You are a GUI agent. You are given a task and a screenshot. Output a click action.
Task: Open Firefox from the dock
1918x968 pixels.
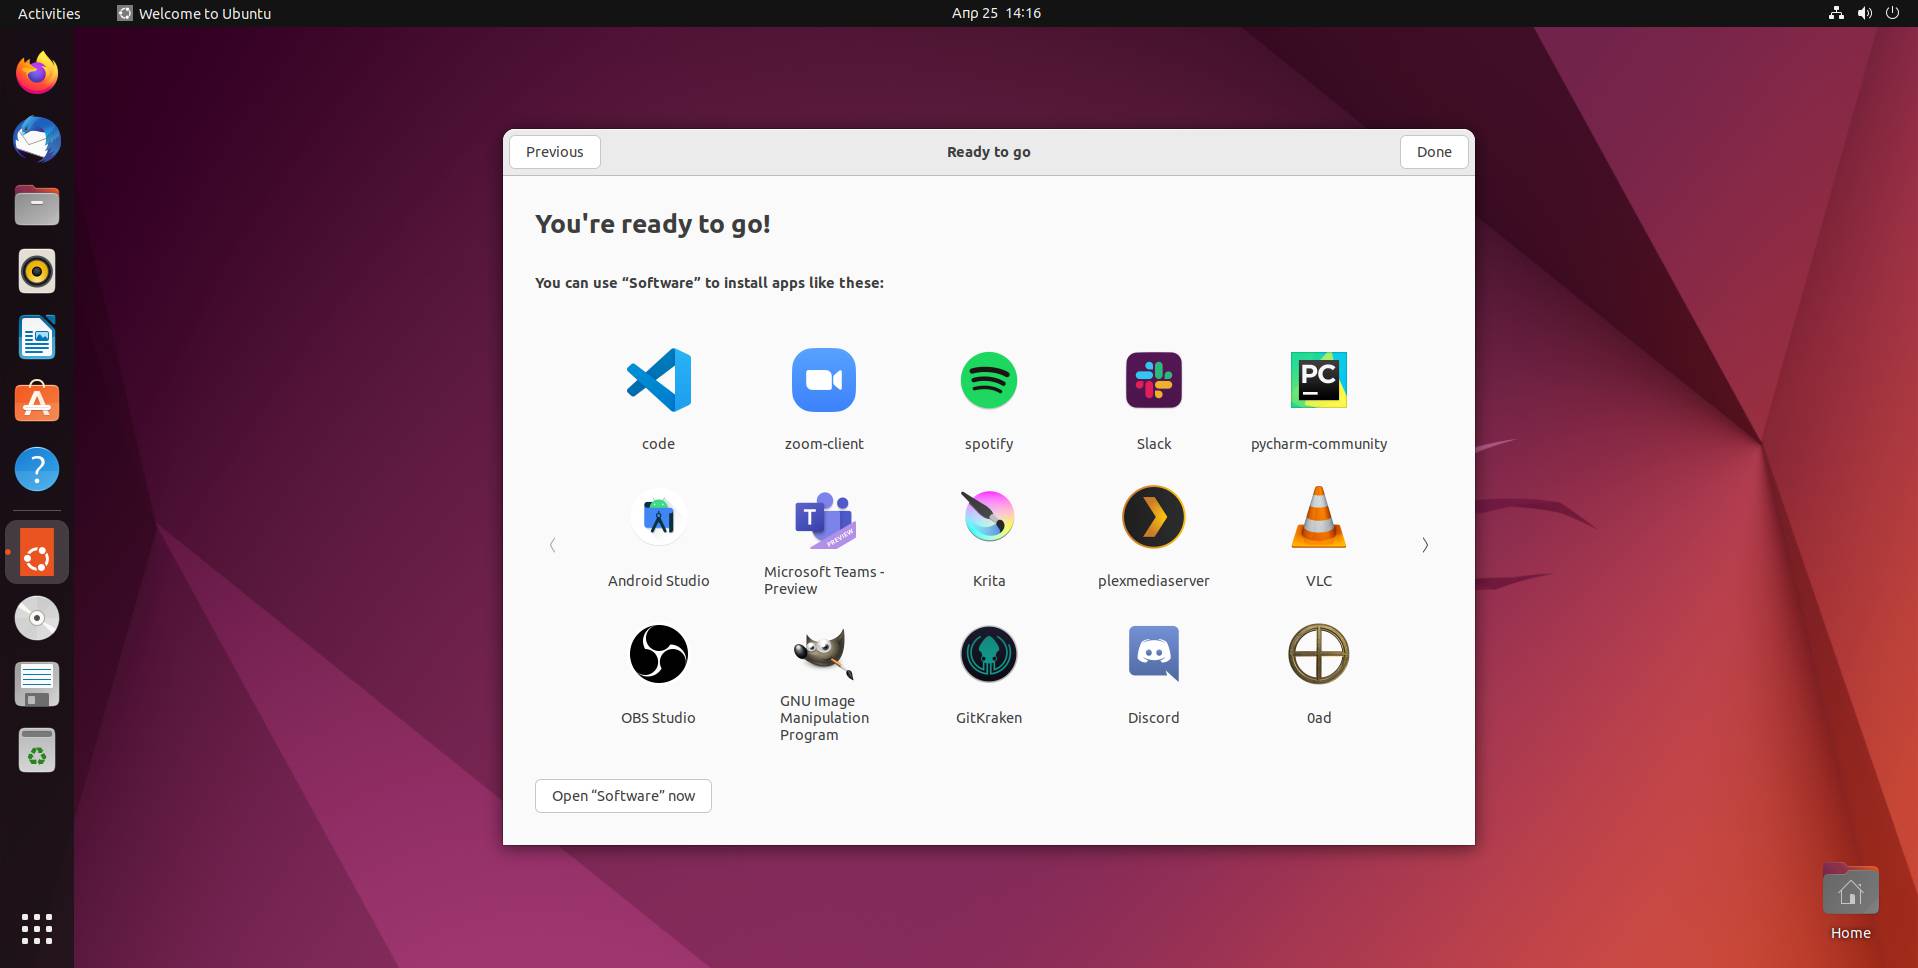36,72
